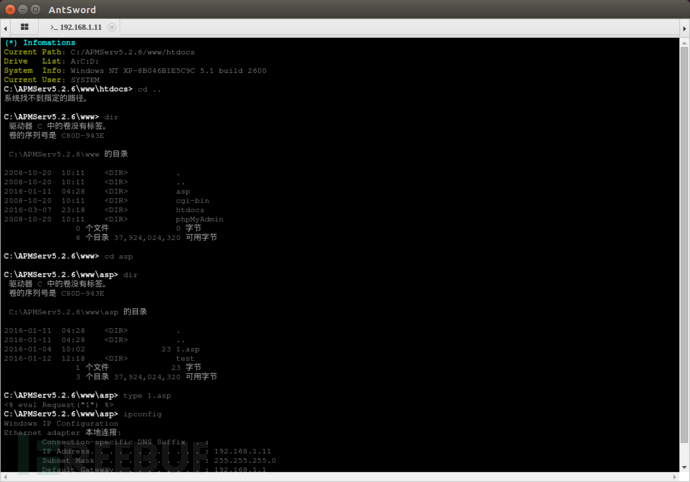The image size is (690, 482).
Task: Click the horizontal scrollbar right arrow
Action: pyautogui.click(x=675, y=477)
